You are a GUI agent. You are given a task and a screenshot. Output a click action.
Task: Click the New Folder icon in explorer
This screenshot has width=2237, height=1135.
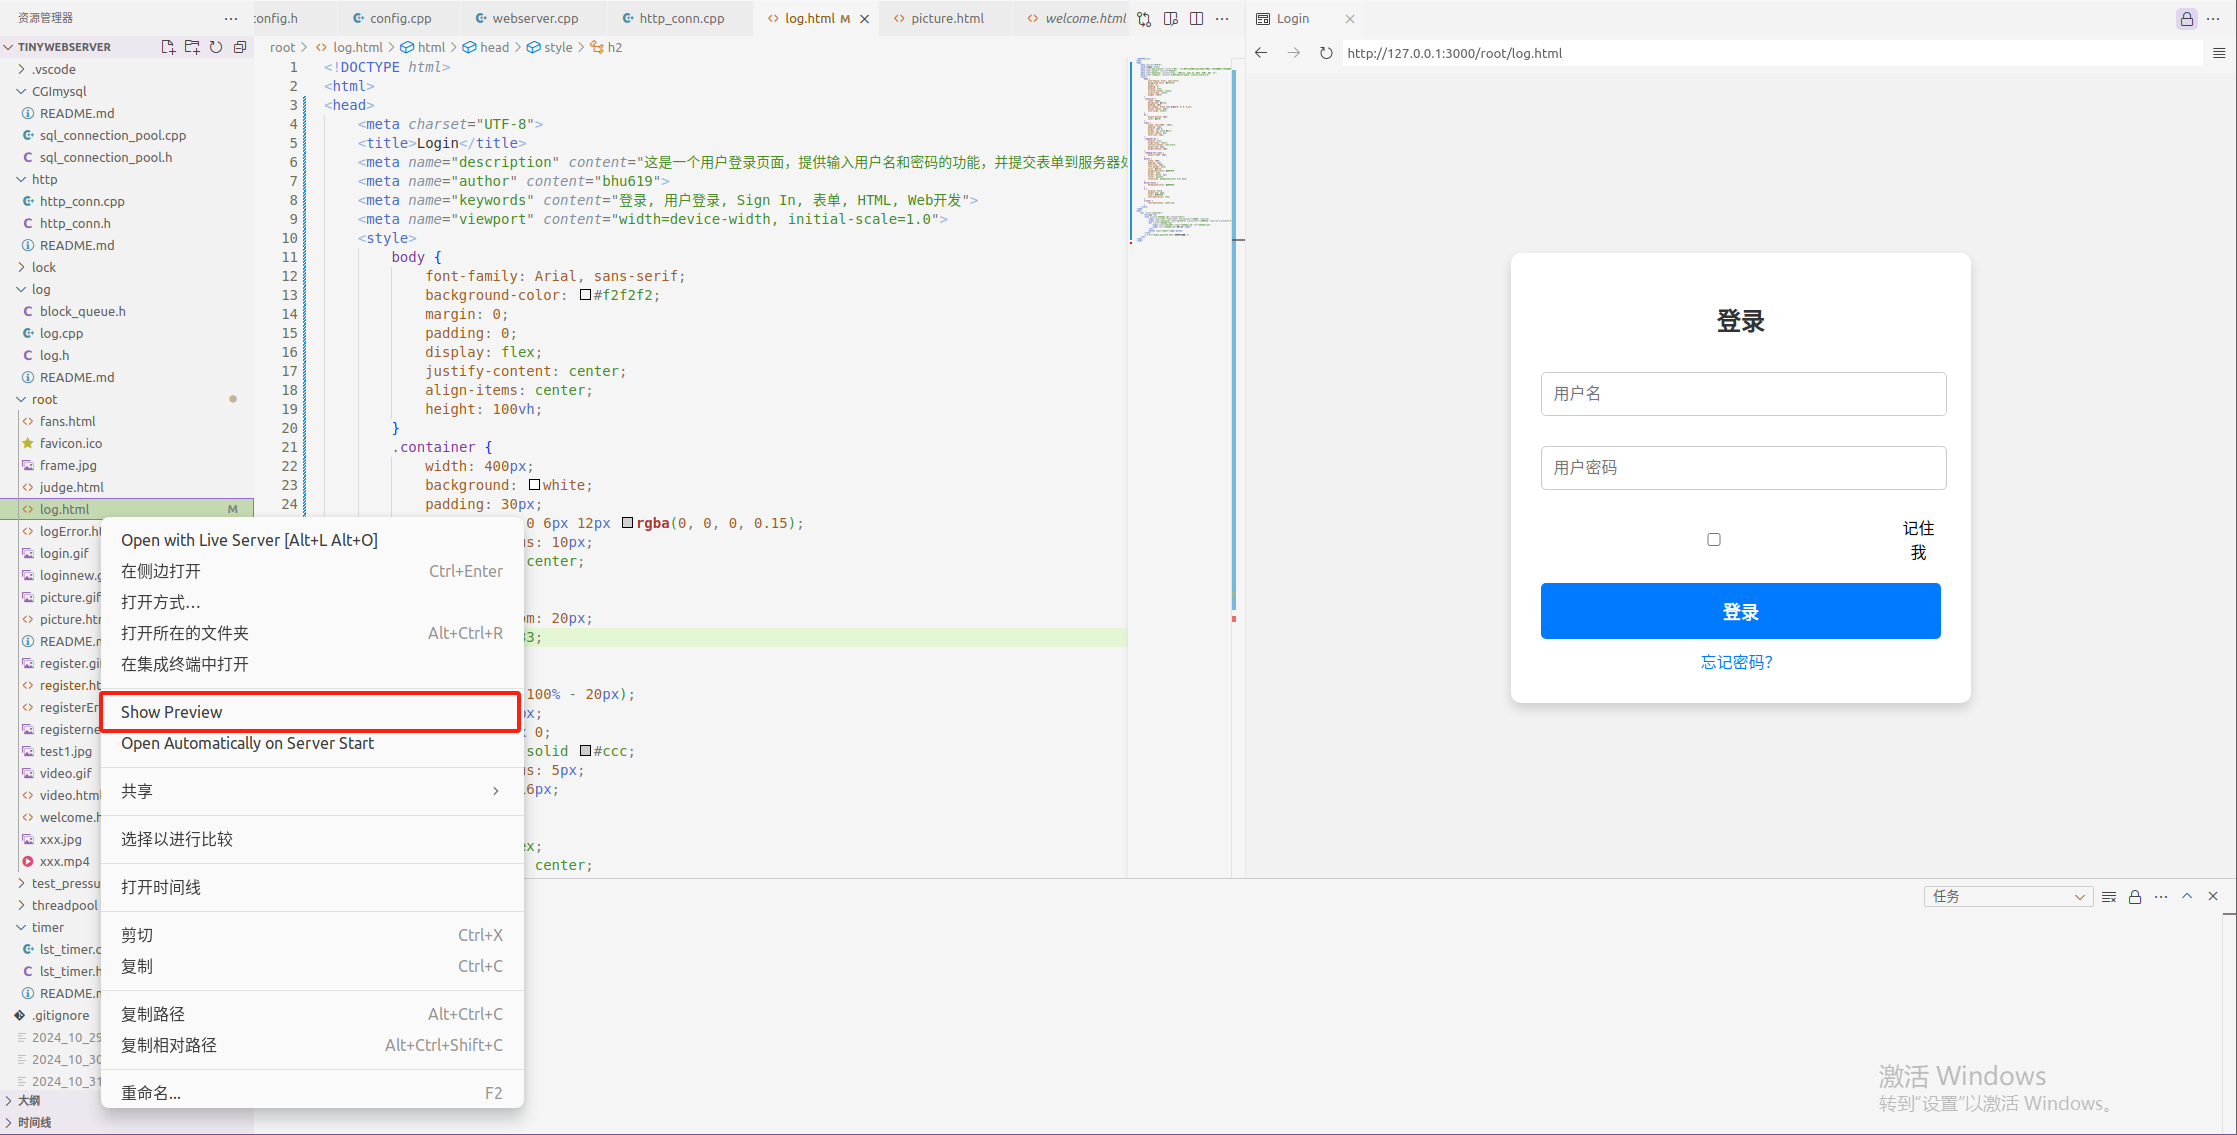pyautogui.click(x=192, y=47)
